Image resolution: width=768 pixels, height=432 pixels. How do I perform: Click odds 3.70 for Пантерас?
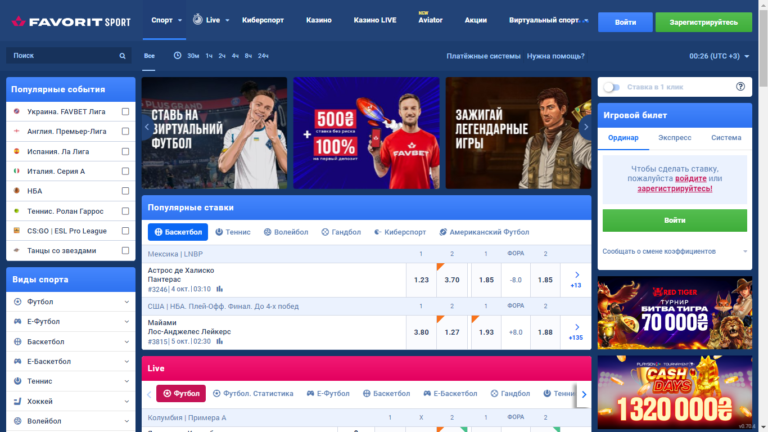(452, 280)
